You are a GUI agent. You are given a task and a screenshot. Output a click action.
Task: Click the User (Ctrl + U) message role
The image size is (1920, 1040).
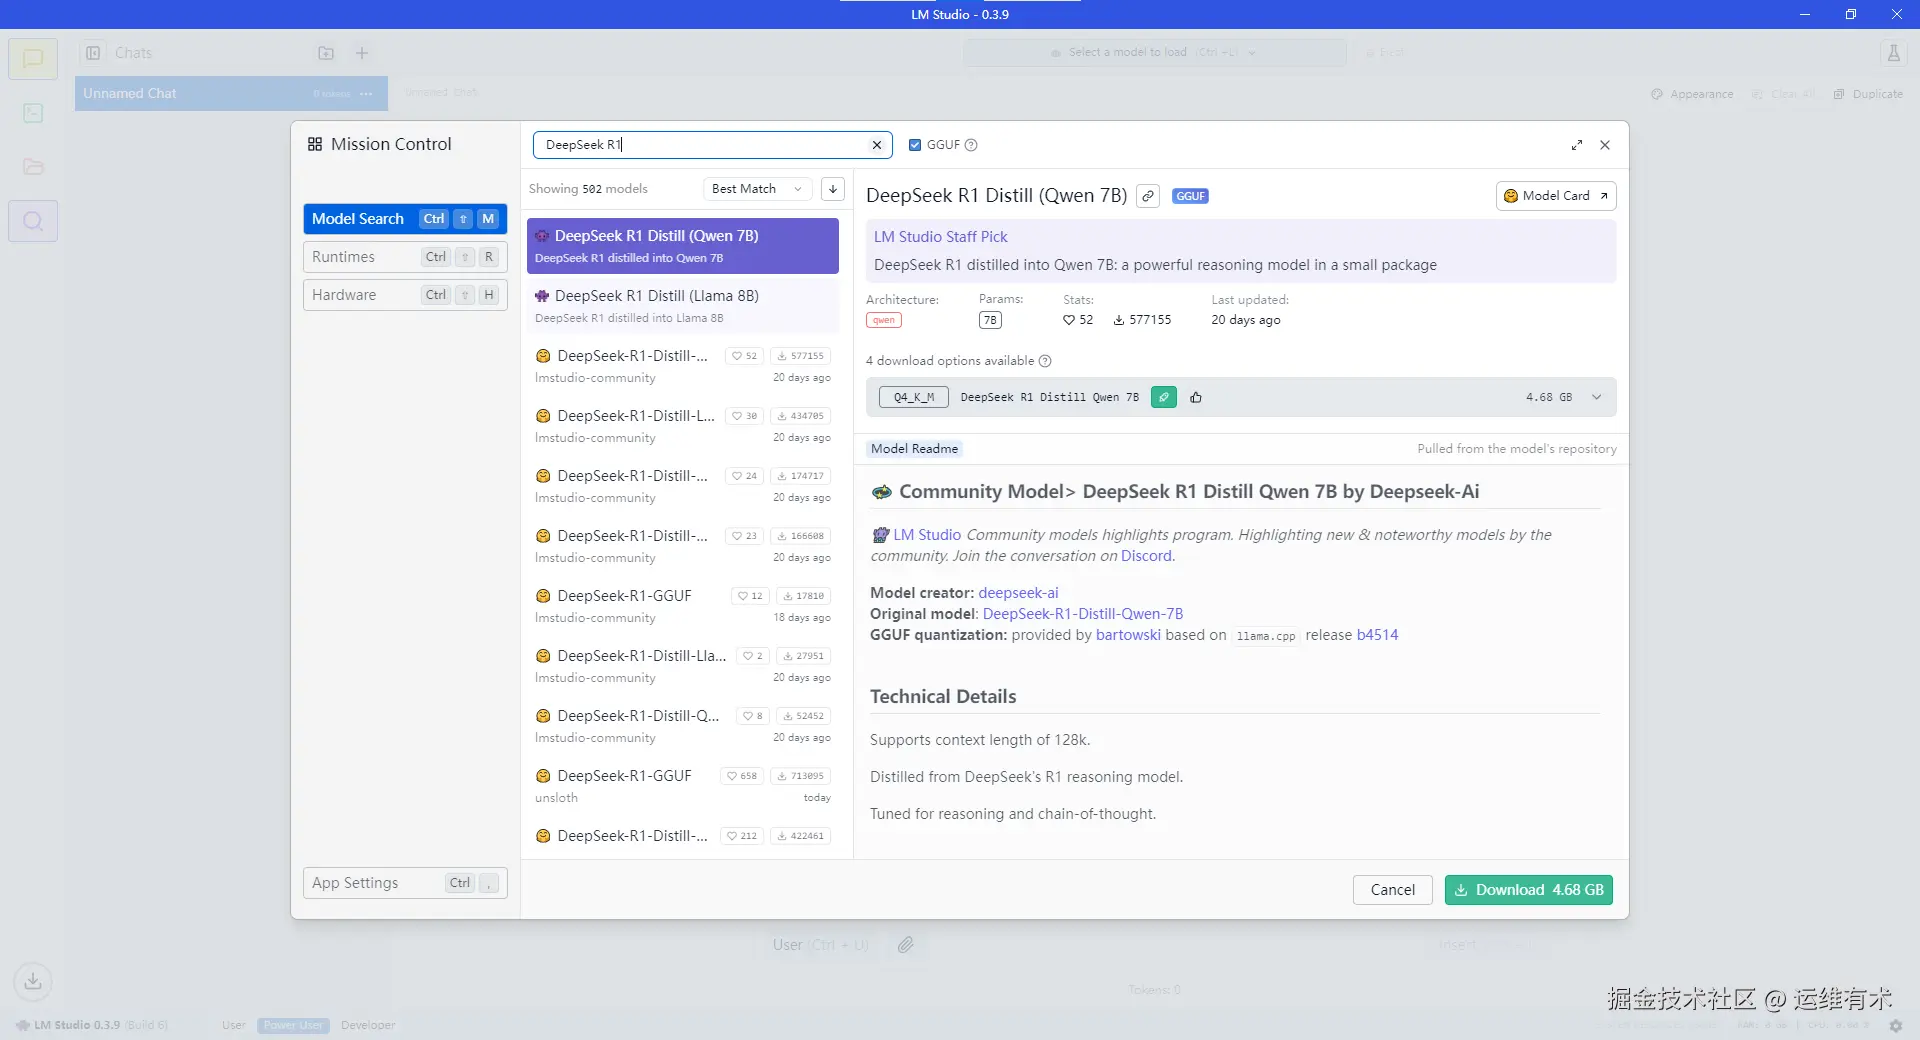[x=820, y=945]
